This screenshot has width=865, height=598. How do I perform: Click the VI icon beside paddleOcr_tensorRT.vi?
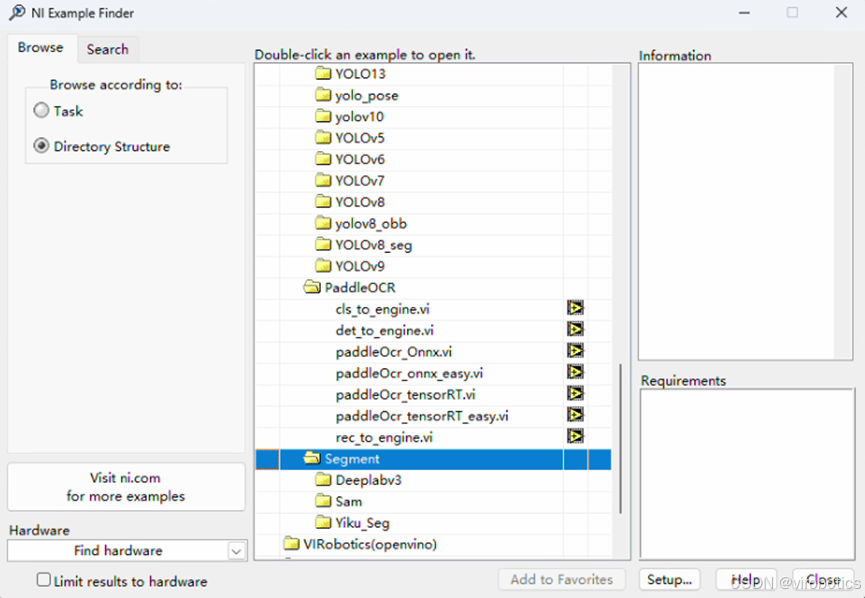(x=575, y=393)
